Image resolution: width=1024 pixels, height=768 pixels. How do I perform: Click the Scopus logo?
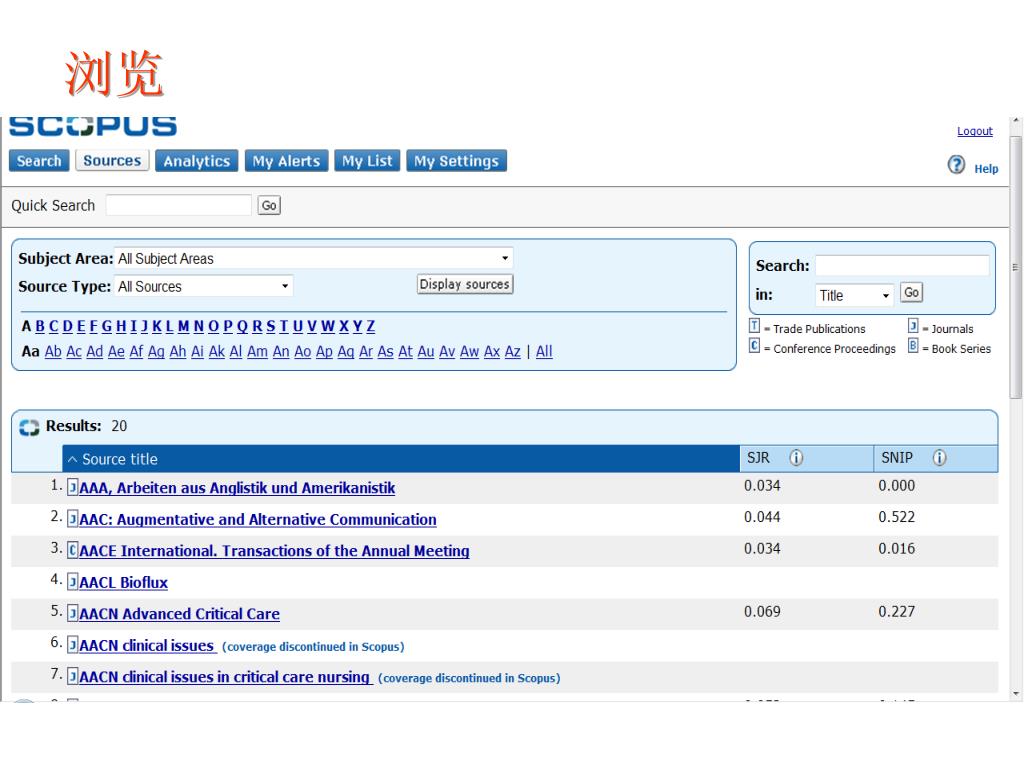pos(93,125)
